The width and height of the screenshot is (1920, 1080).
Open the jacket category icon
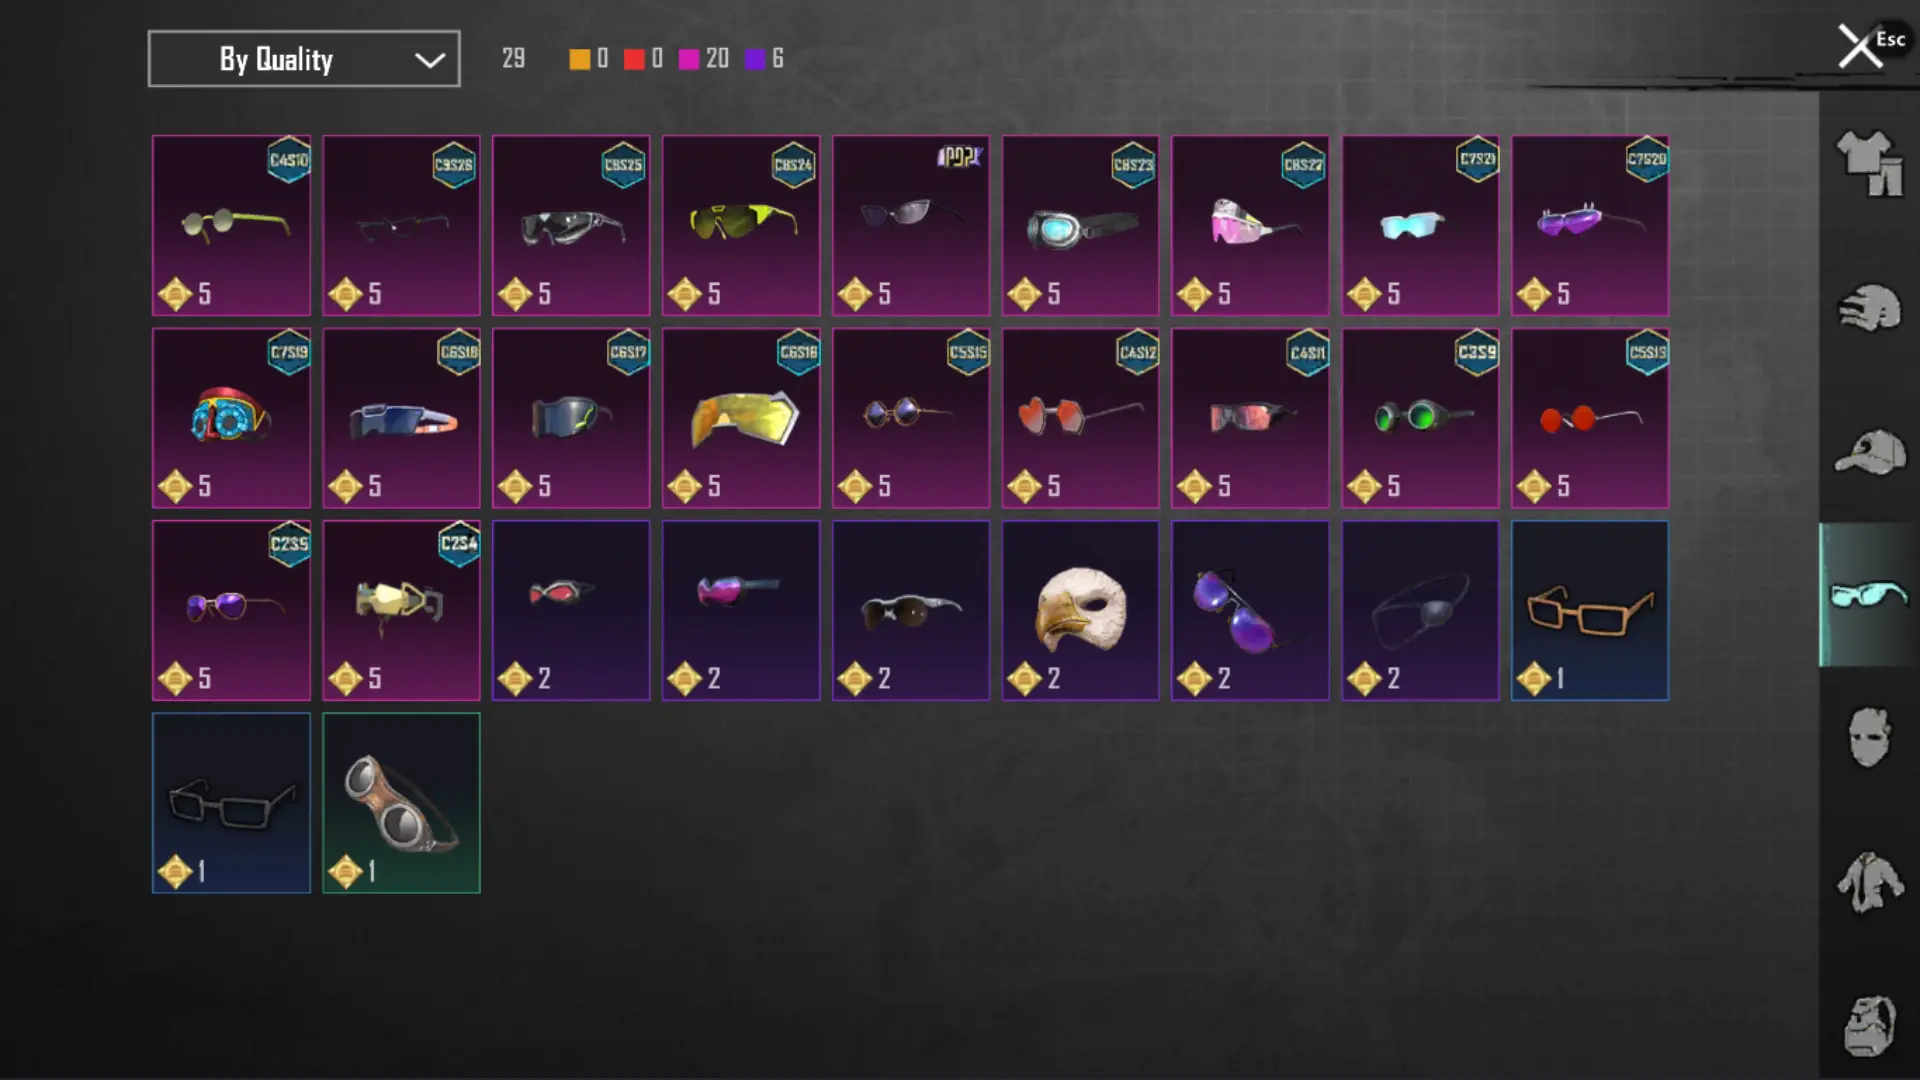tap(1869, 881)
